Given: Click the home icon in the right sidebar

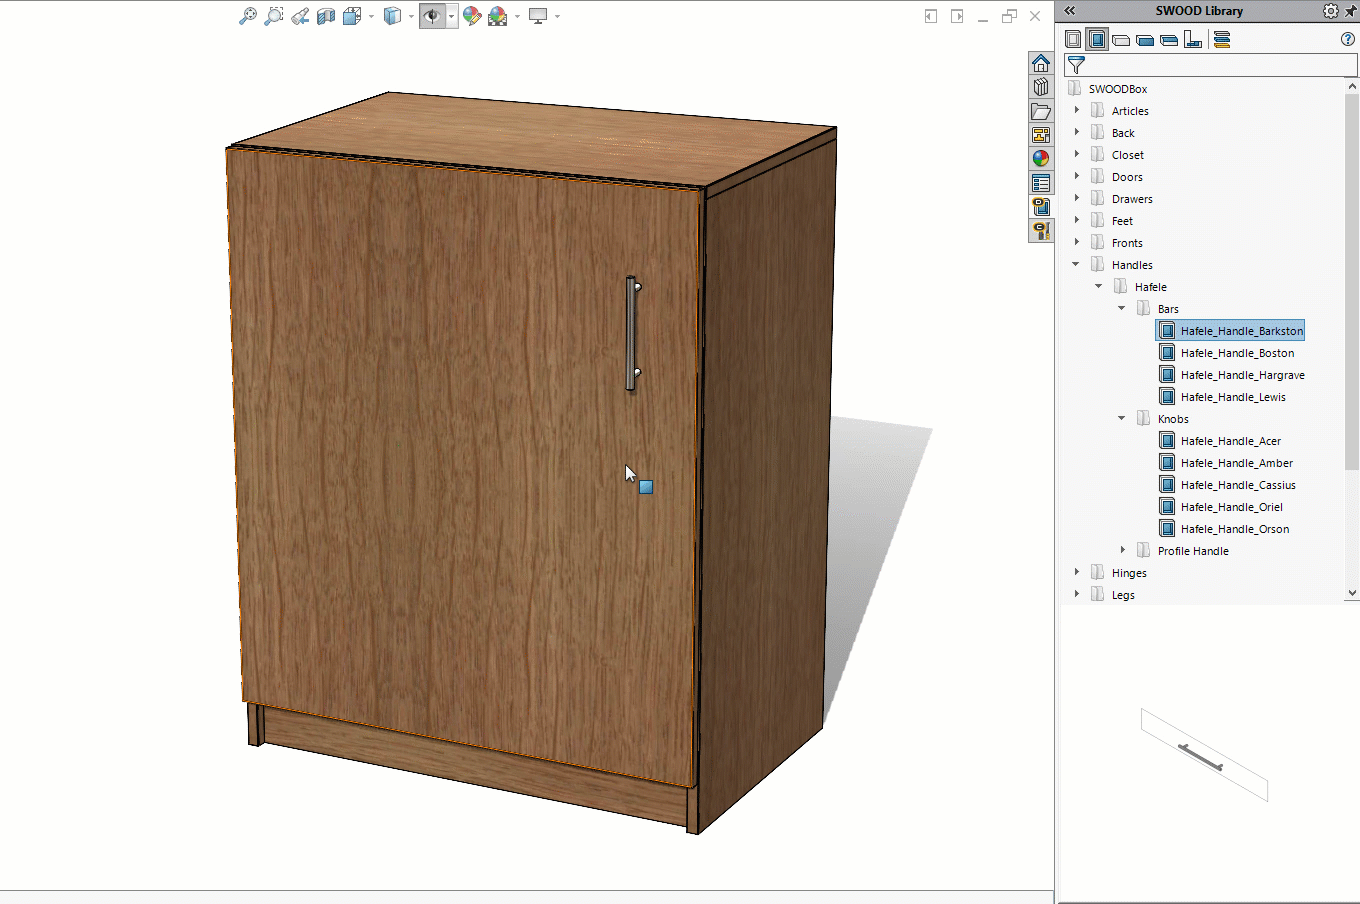Looking at the screenshot, I should click(x=1041, y=62).
